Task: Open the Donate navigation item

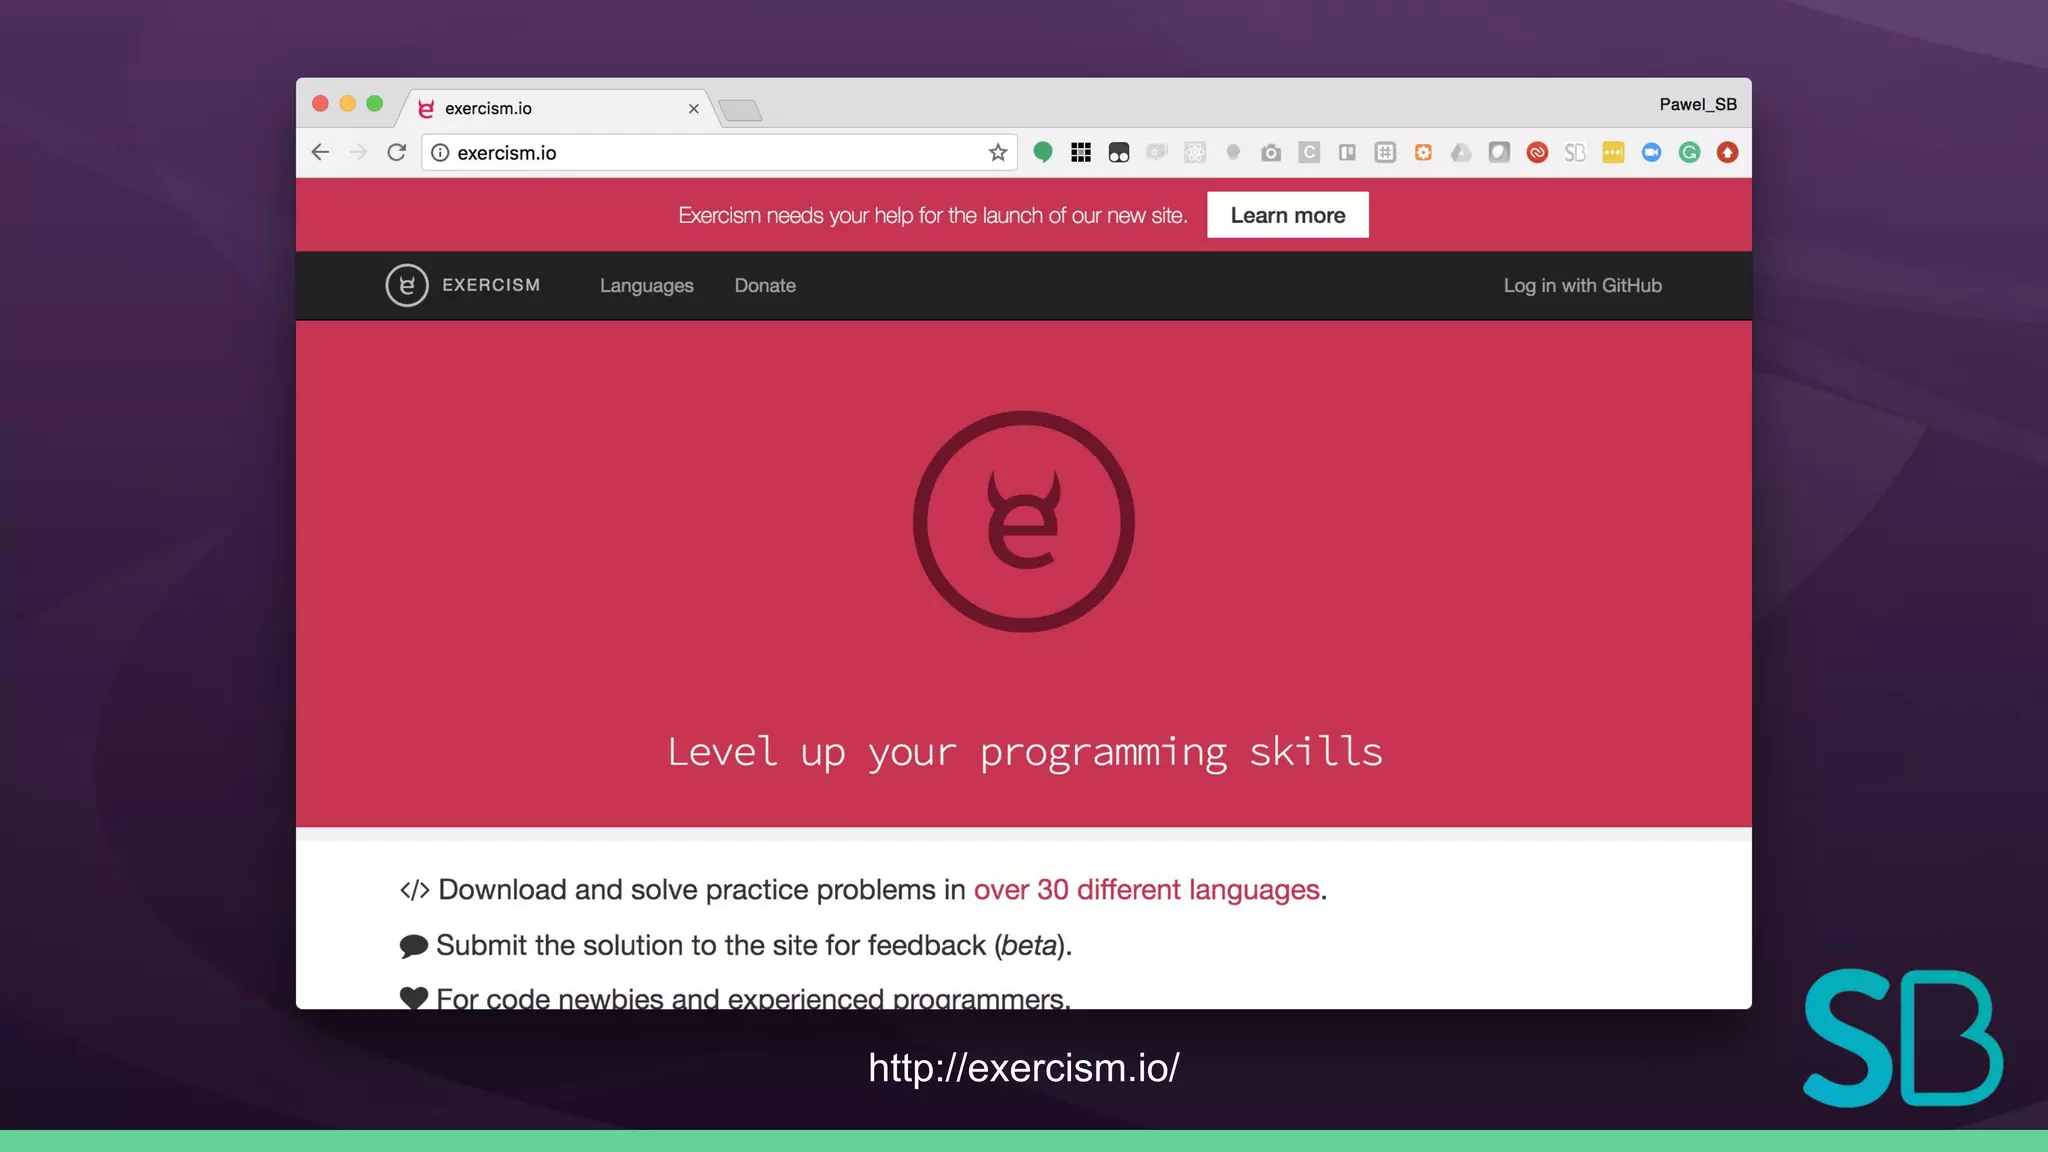Action: coord(765,285)
